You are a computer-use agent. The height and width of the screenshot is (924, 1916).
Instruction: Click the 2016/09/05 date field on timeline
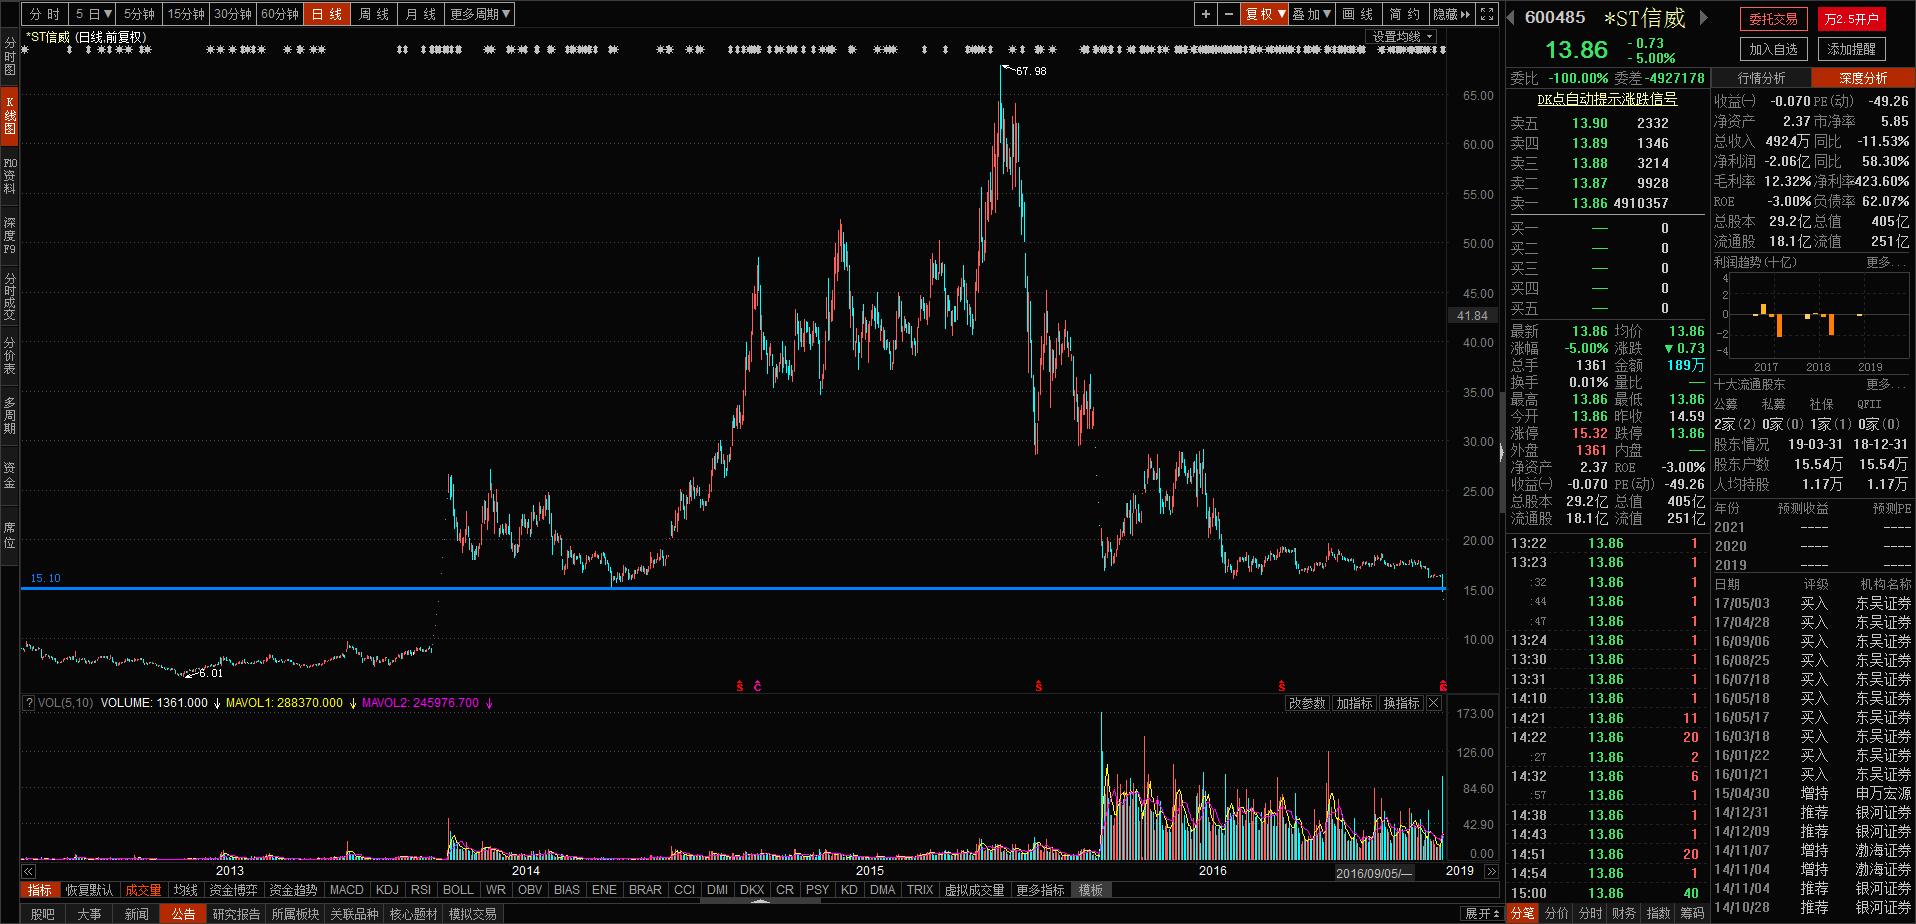tap(1375, 873)
